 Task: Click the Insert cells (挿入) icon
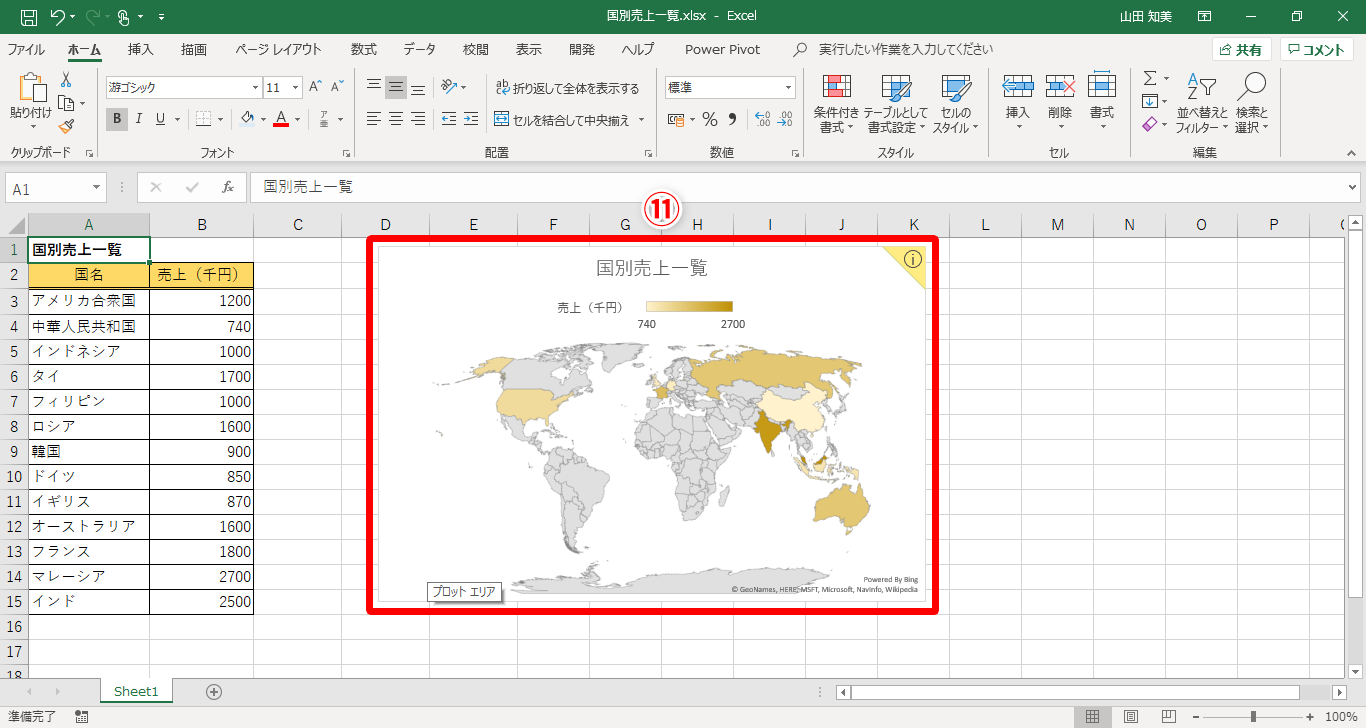point(1017,86)
